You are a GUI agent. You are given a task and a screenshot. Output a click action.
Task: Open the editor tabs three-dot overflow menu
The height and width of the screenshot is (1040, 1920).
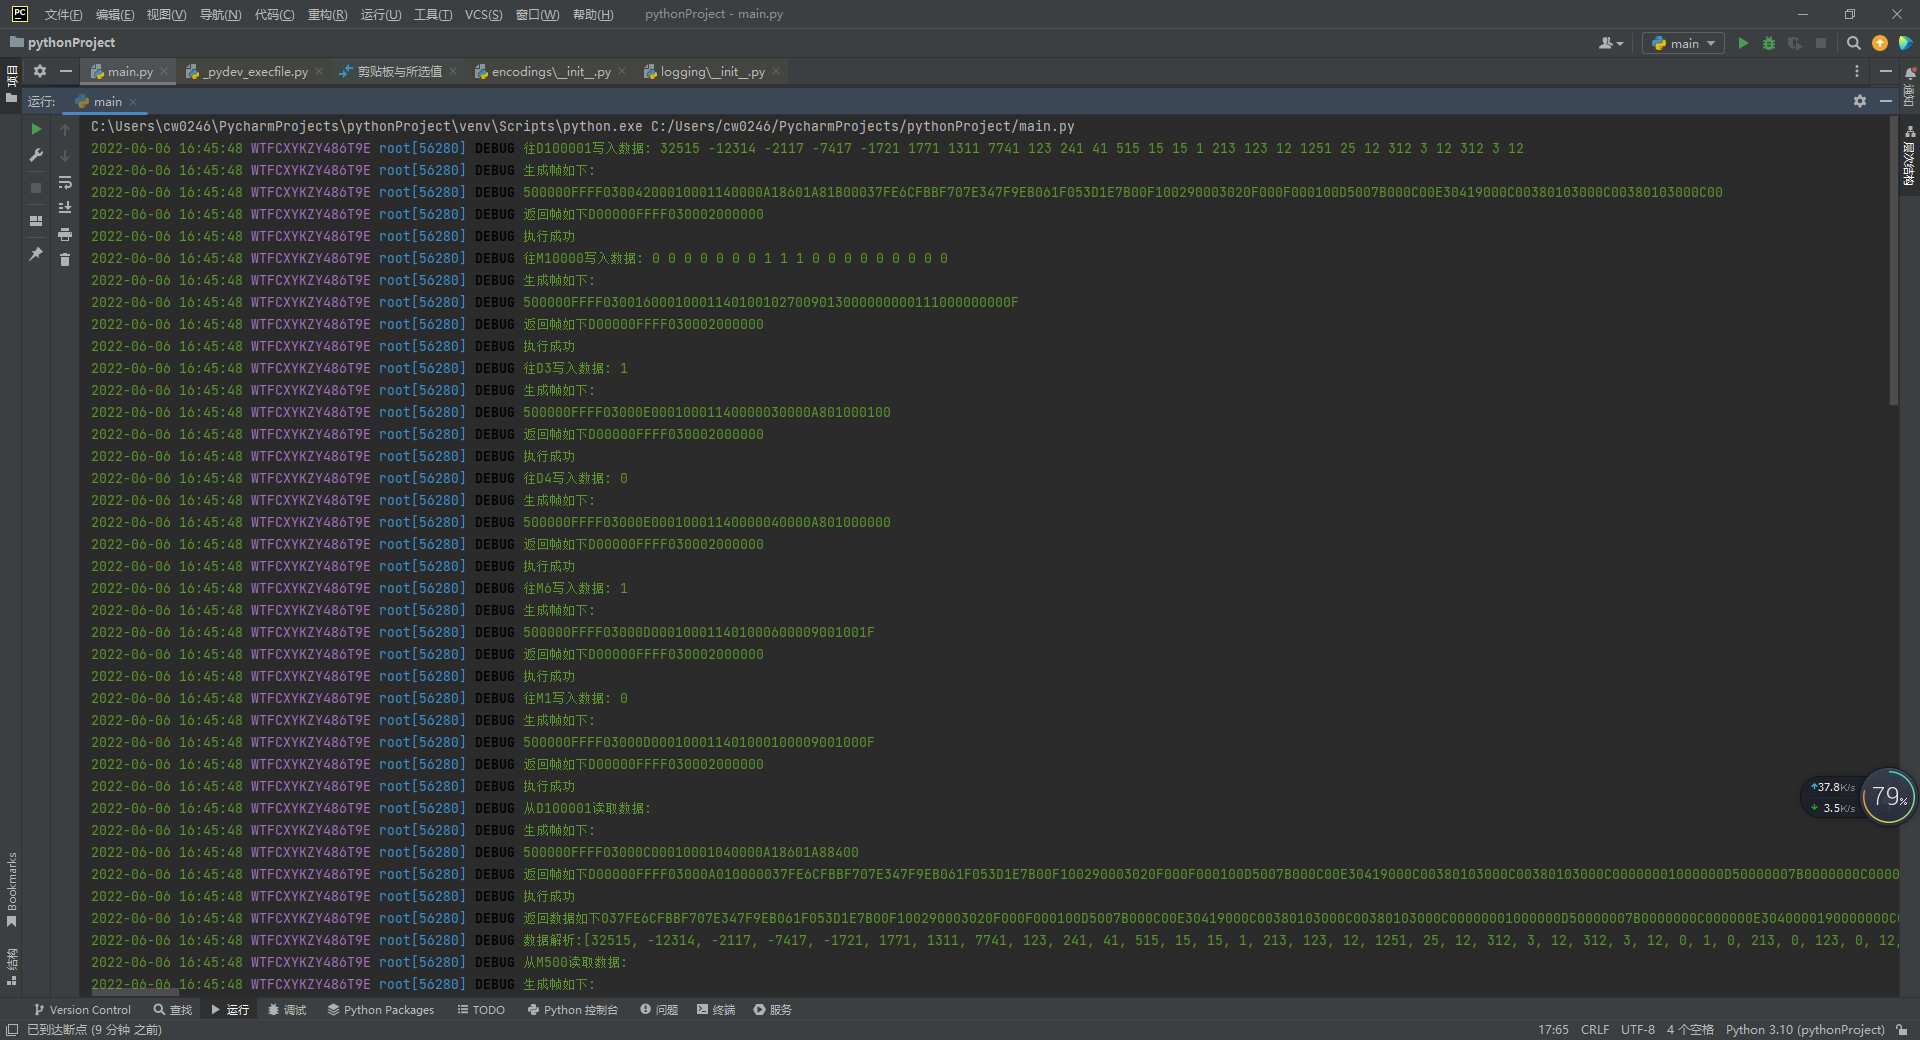point(1857,71)
